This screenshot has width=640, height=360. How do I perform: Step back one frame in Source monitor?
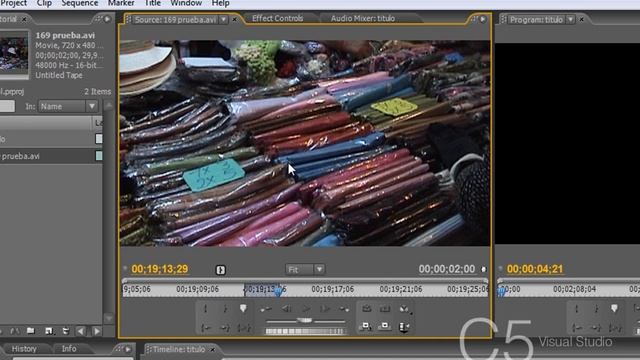pos(286,309)
